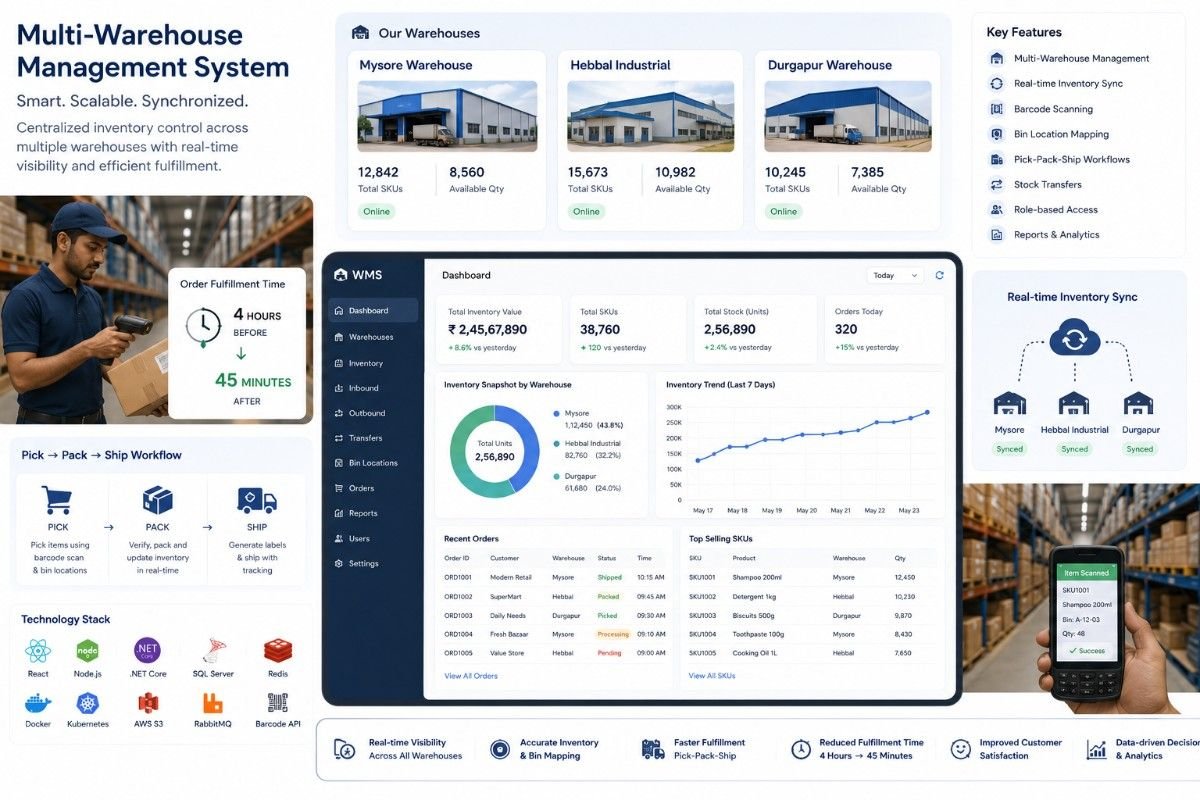Click the Online badge on Mysore Warehouse
The image size is (1200, 800).
point(376,211)
